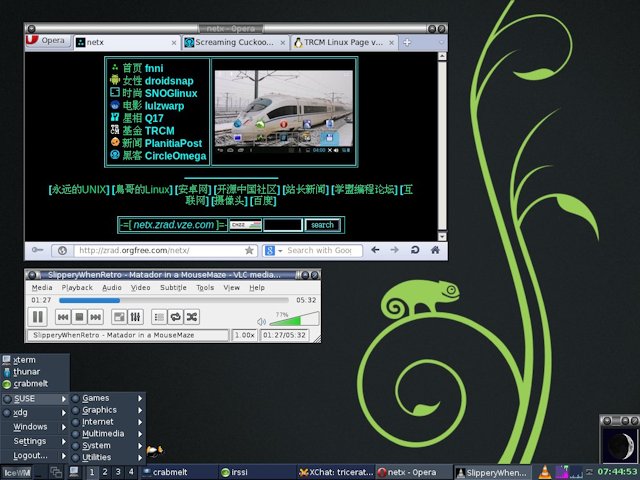Reload the page in Opera
640x480 pixels.
coord(415,250)
